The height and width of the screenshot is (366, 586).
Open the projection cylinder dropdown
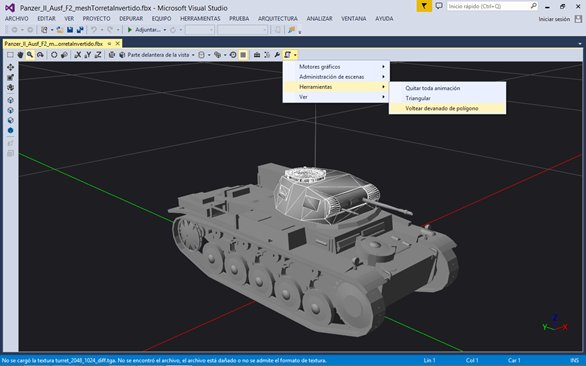click(x=204, y=55)
